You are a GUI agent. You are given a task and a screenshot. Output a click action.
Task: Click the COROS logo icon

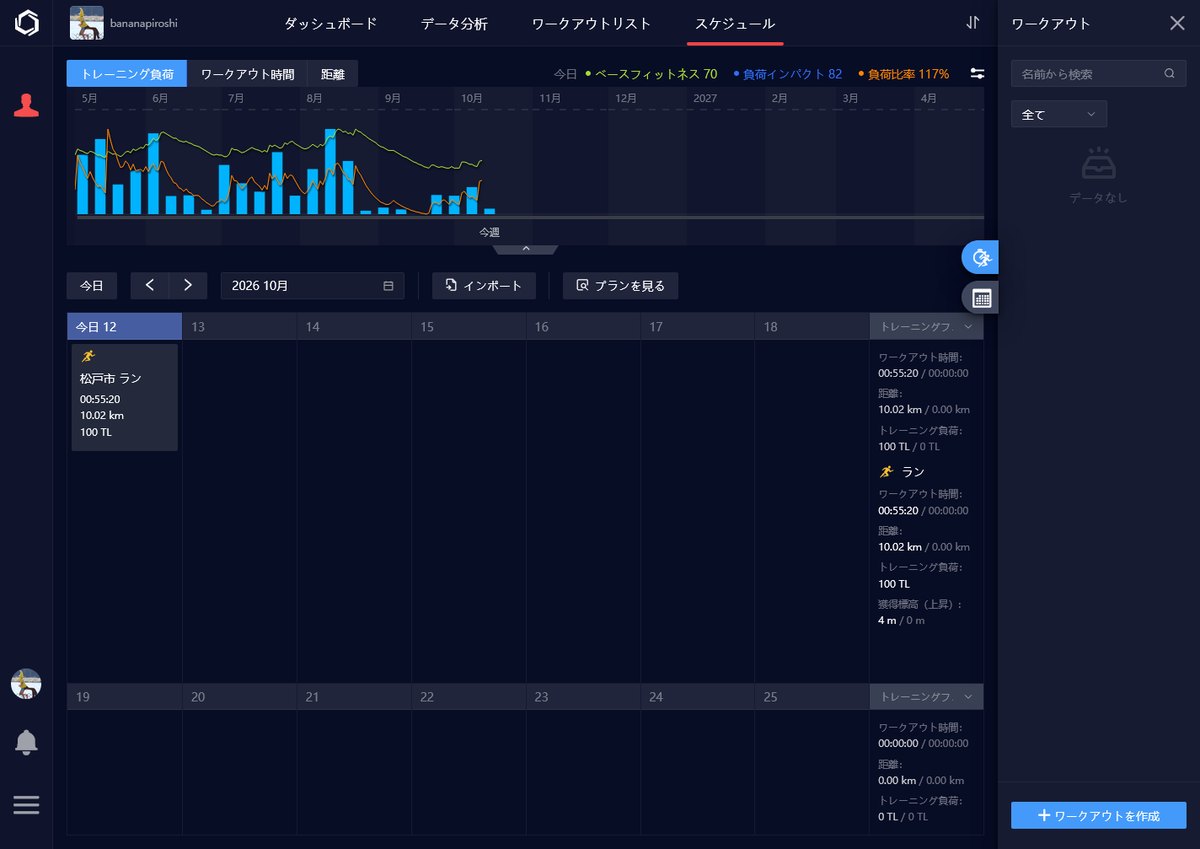click(27, 23)
